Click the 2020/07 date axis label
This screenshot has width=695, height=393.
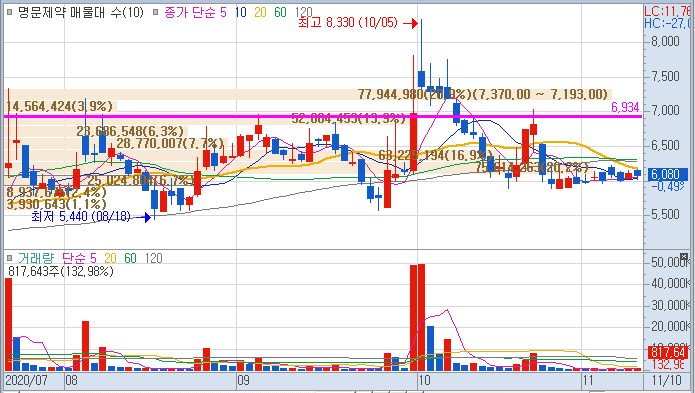26,381
